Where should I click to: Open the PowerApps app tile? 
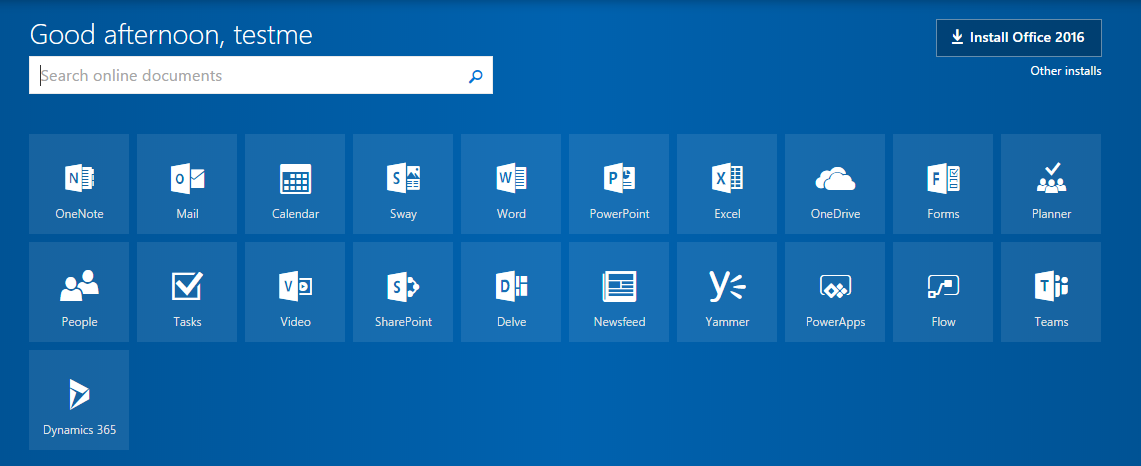coord(835,292)
